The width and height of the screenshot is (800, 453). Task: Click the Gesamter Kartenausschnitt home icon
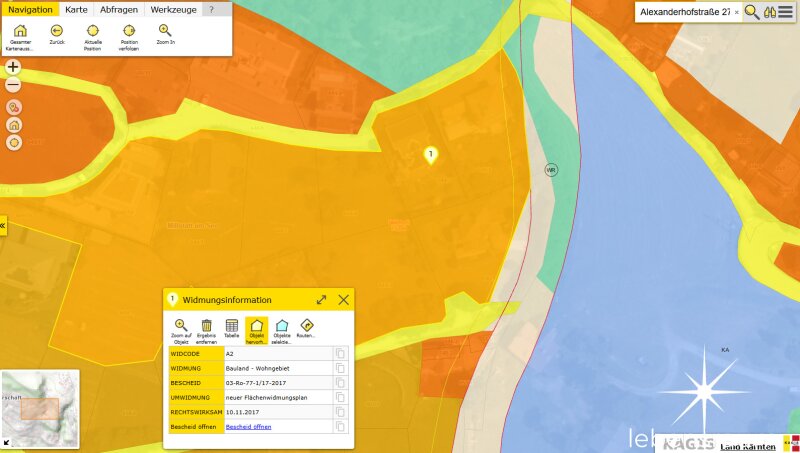[20, 31]
